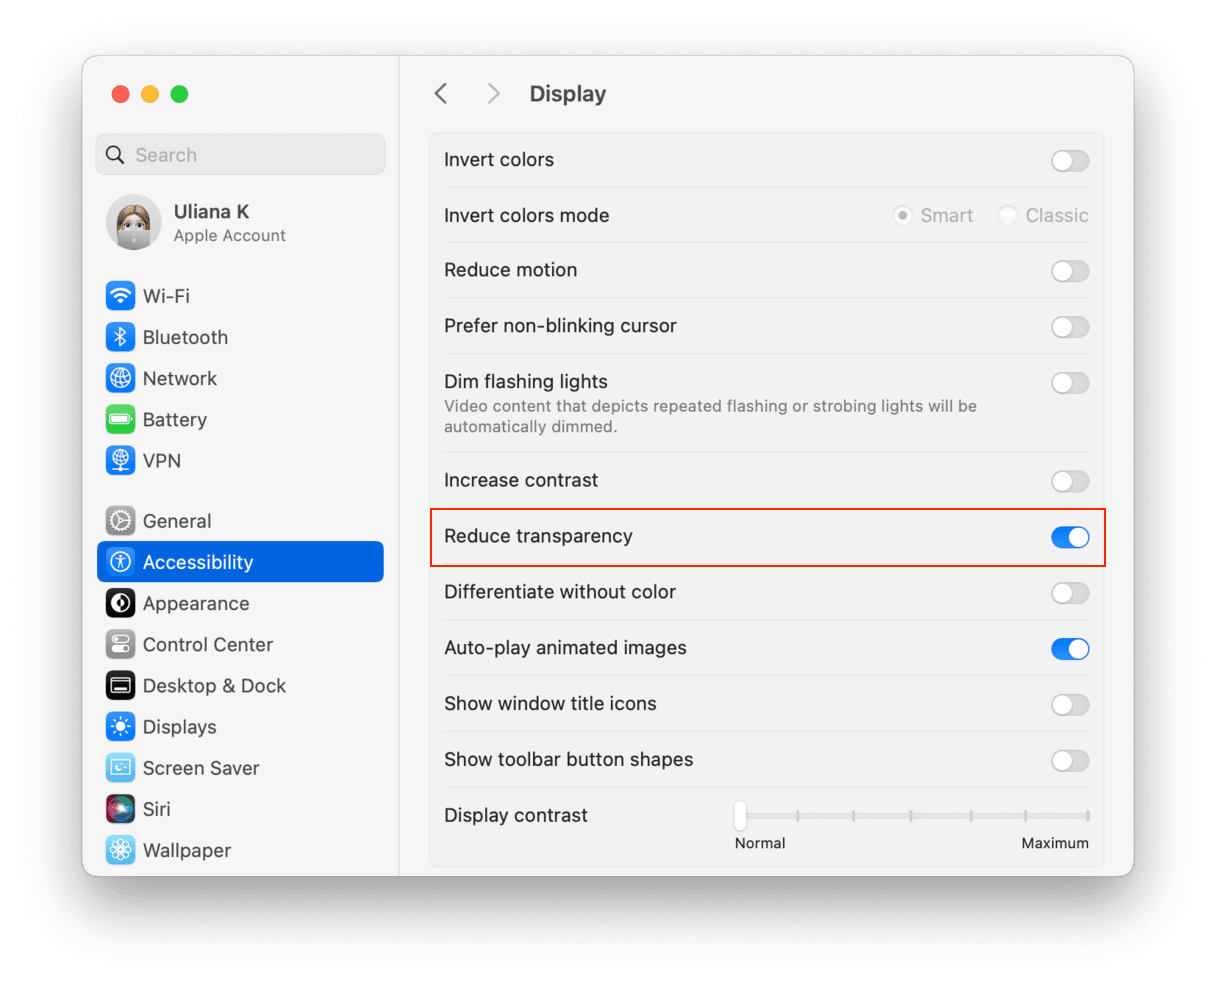Open Siri settings via its icon
Screen dimensions: 1216x985
coord(120,809)
